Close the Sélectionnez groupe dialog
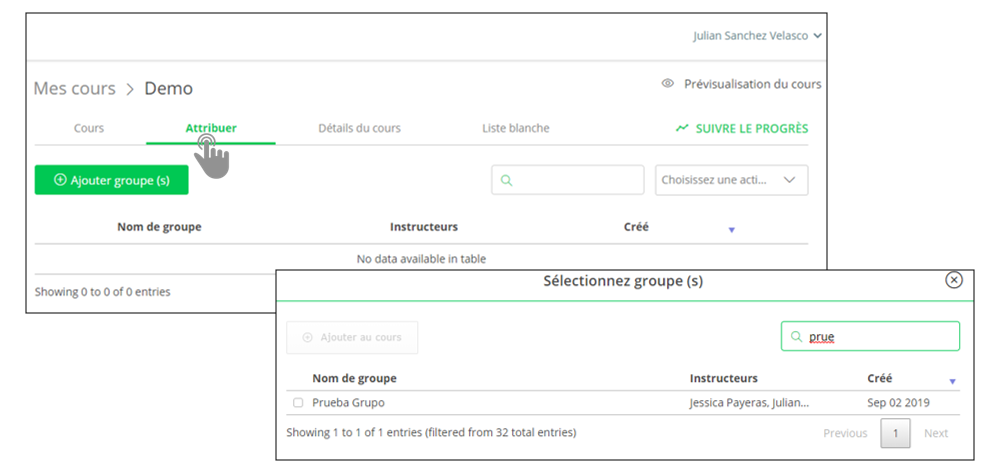Screen dimensions: 992x467 (x=953, y=280)
